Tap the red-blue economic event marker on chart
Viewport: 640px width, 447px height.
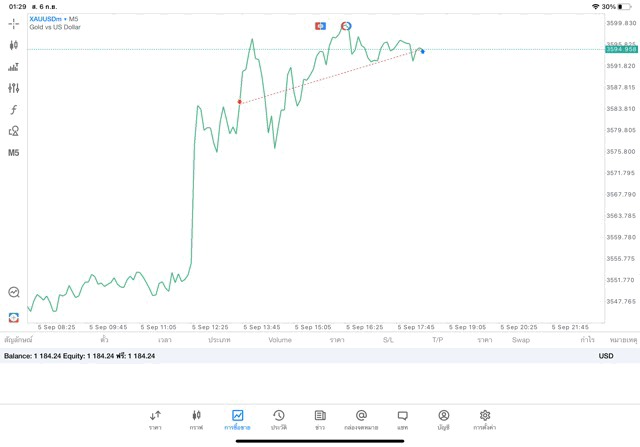320,26
